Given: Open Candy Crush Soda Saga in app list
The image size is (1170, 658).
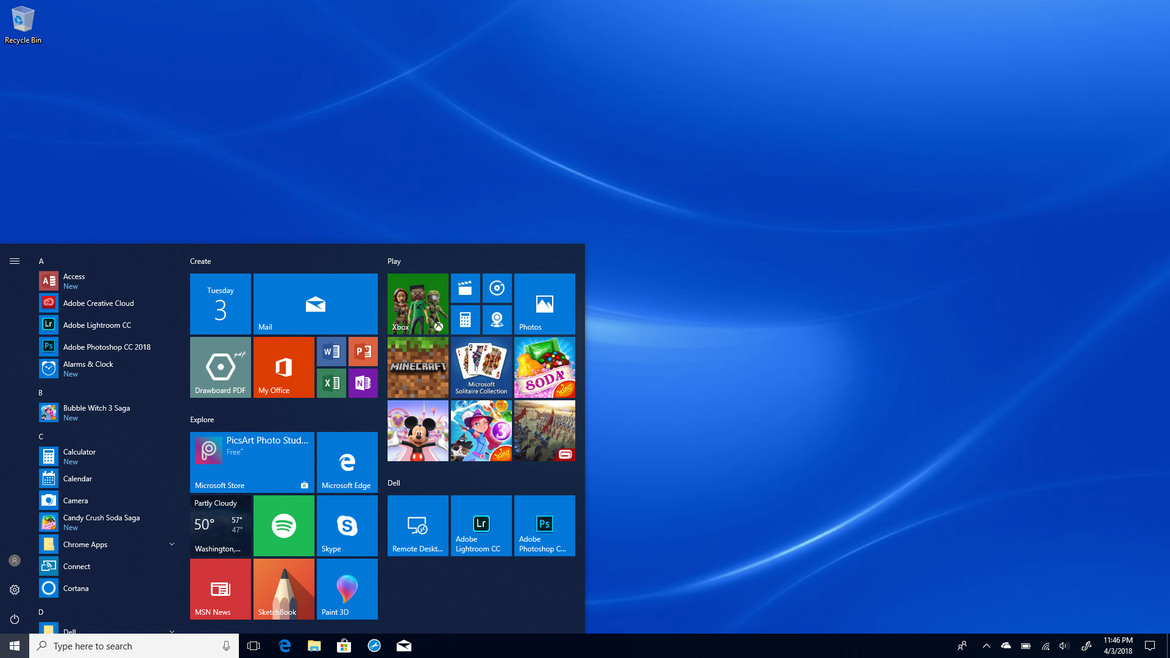Looking at the screenshot, I should [x=109, y=522].
